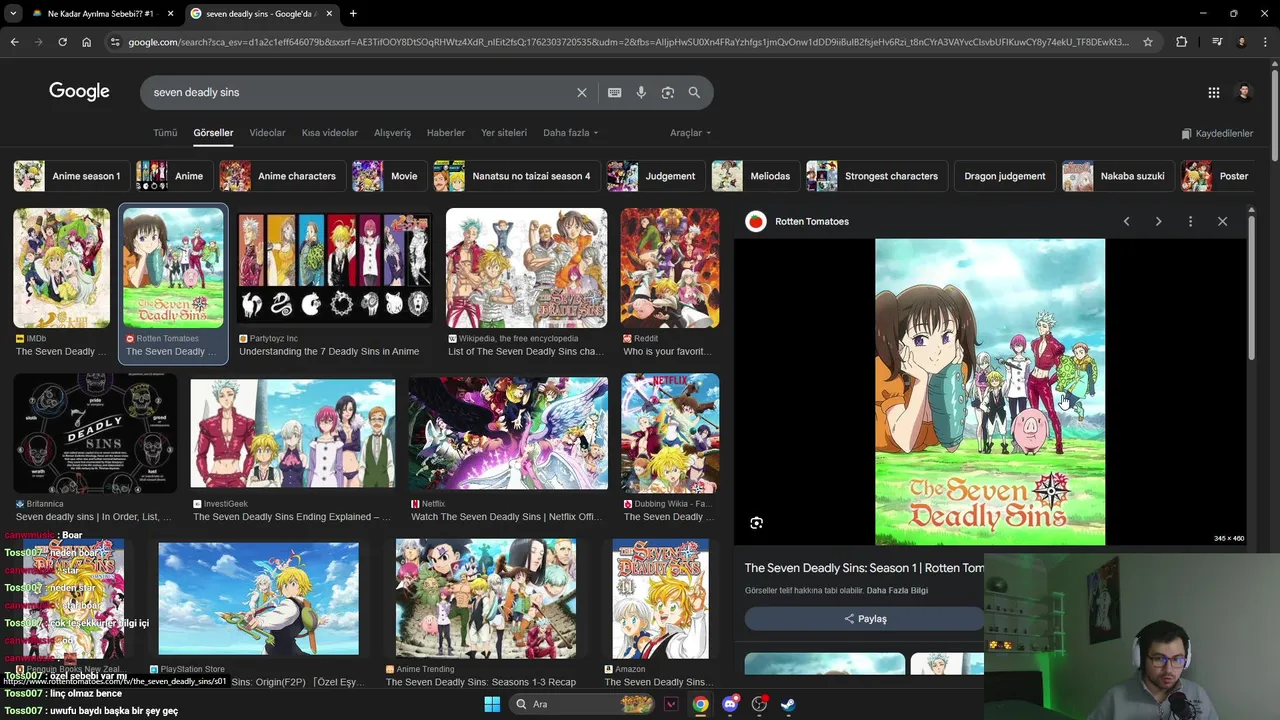Switch to the Videolar tab
The width and height of the screenshot is (1280, 720).
point(267,133)
